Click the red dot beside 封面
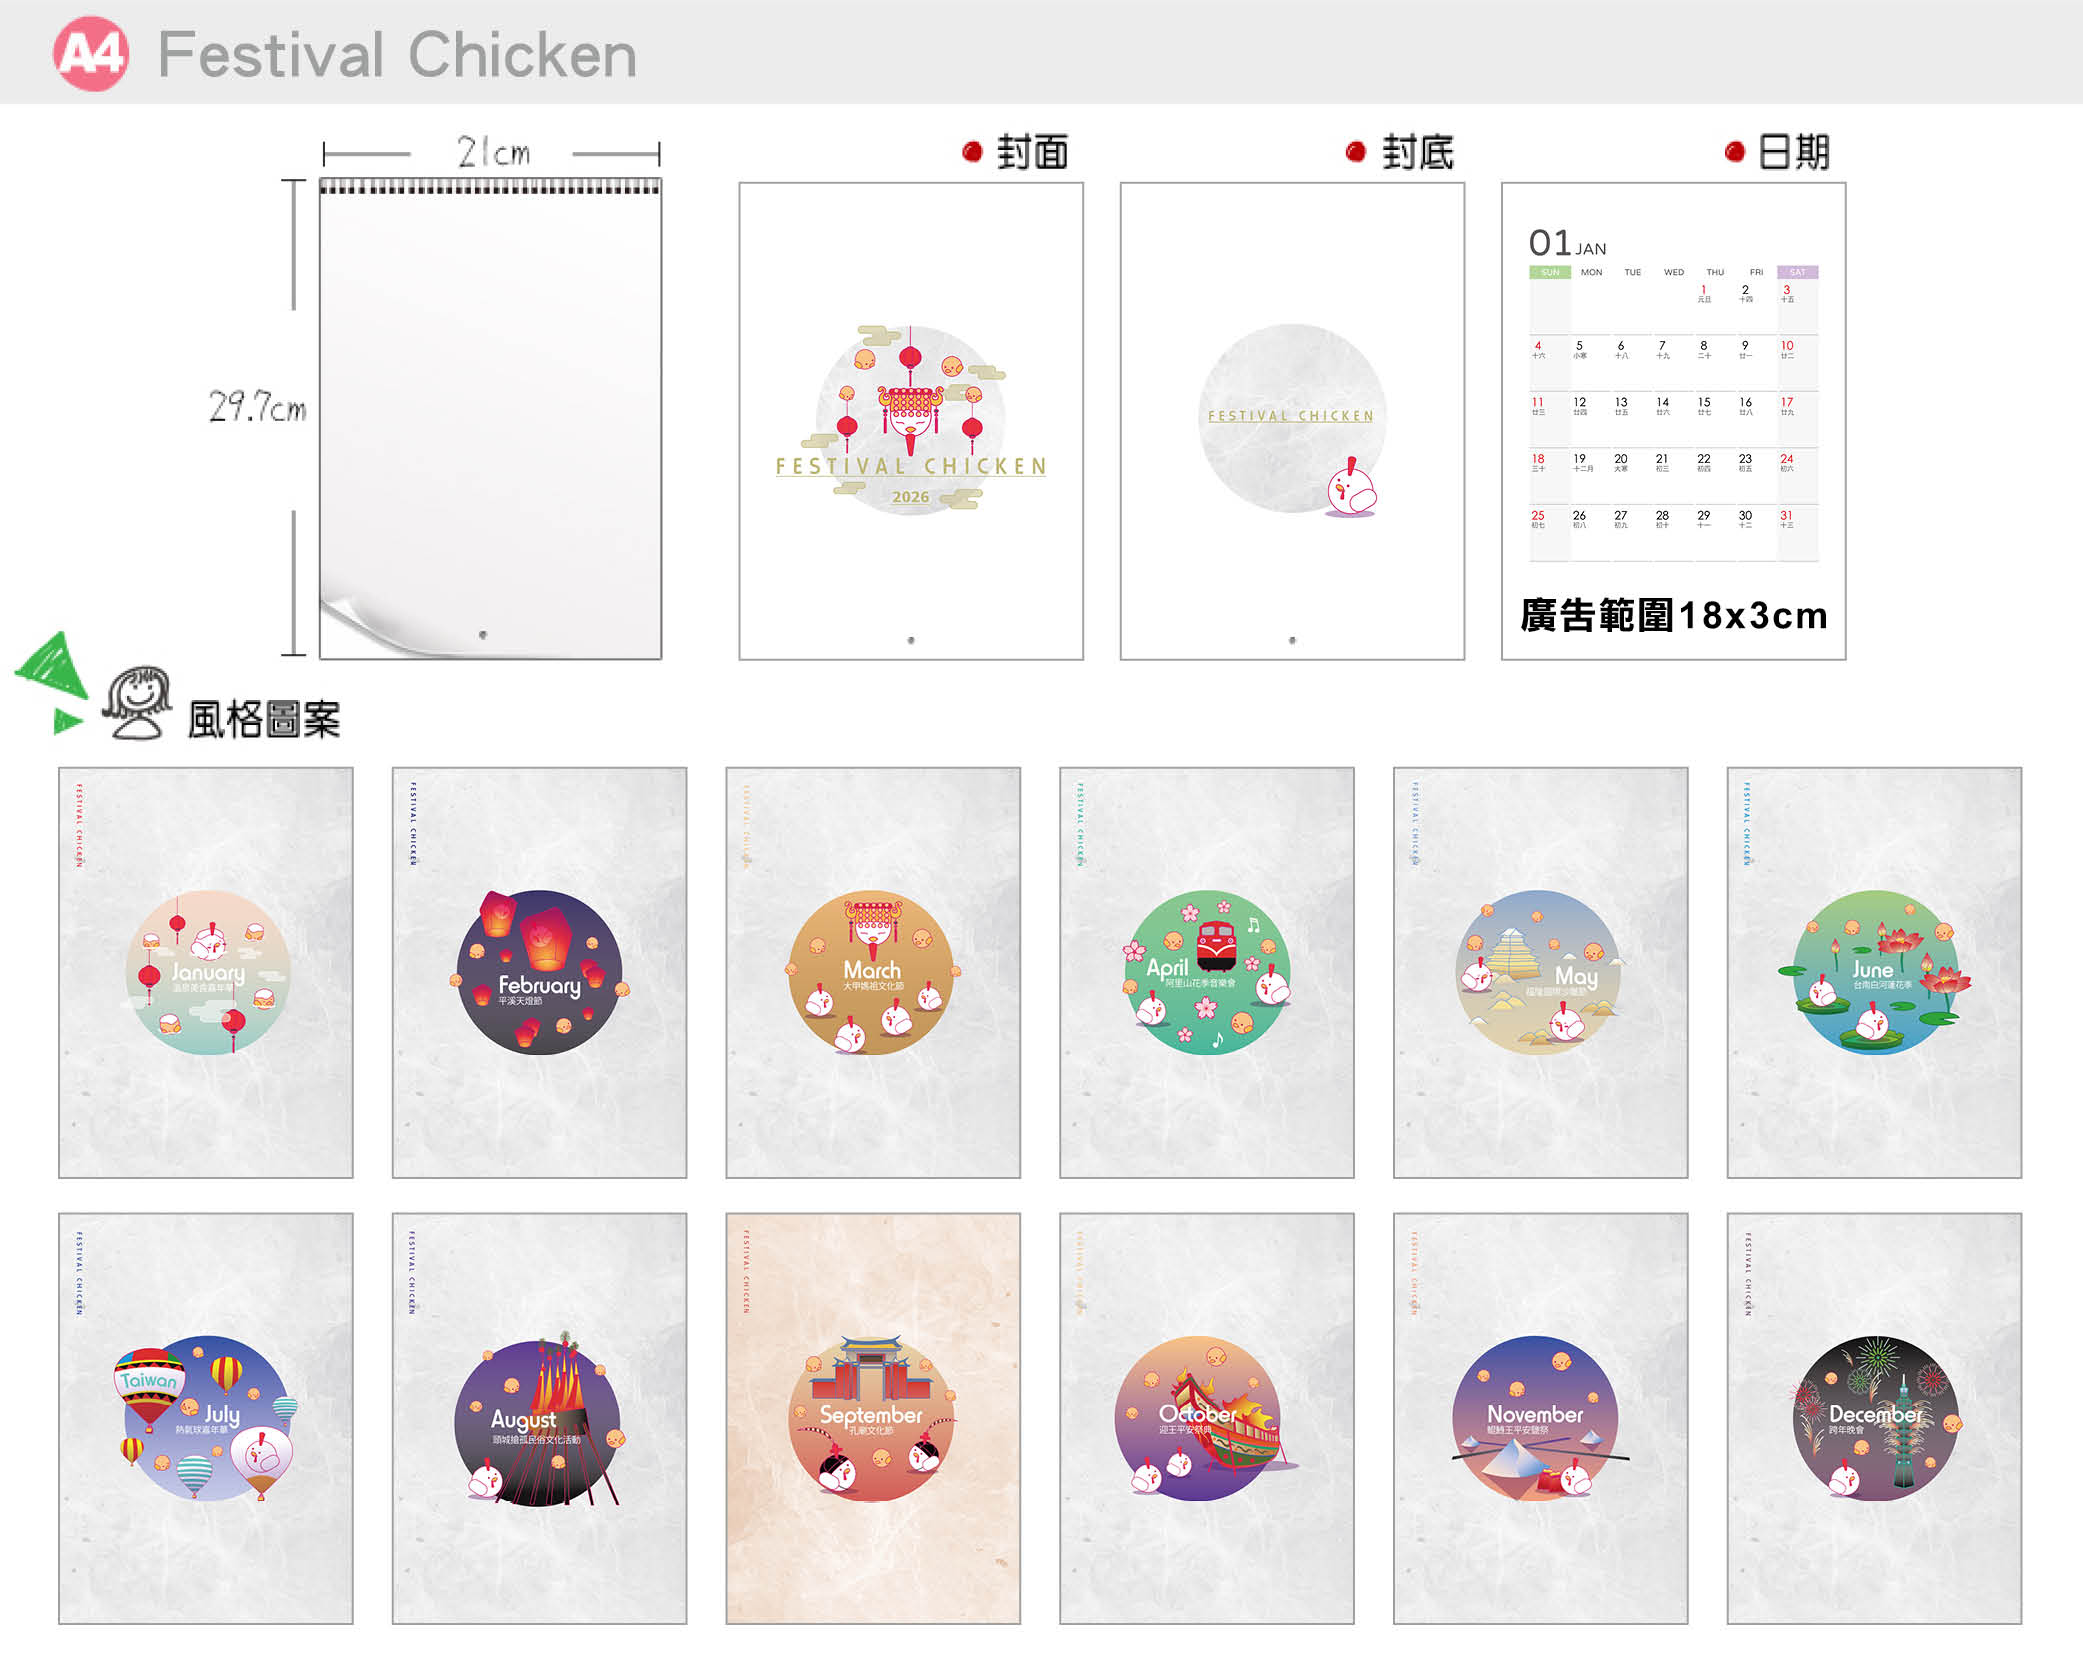 (x=972, y=152)
